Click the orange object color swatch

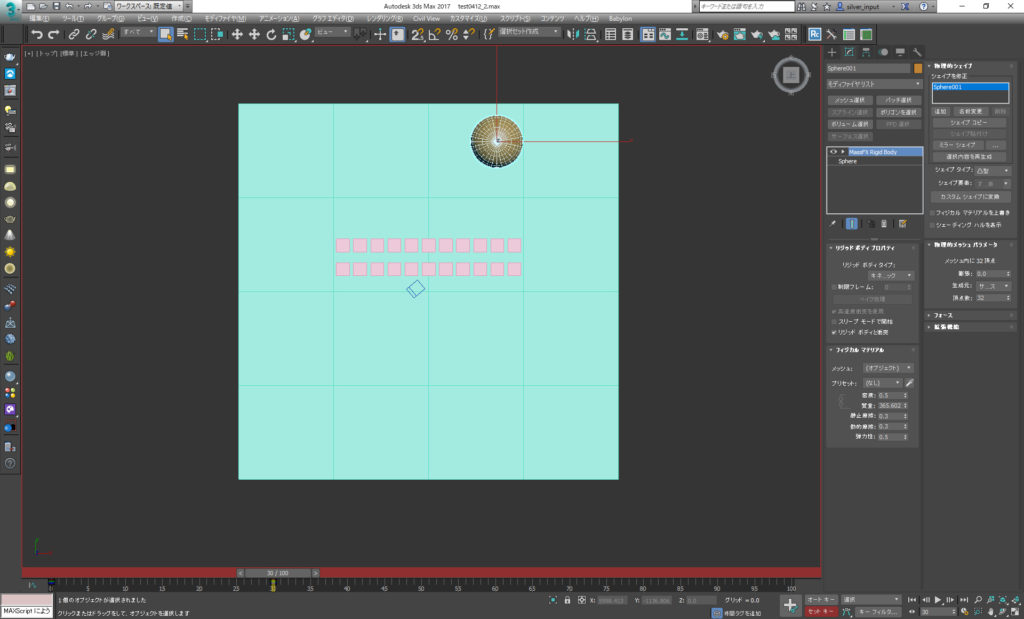(917, 69)
